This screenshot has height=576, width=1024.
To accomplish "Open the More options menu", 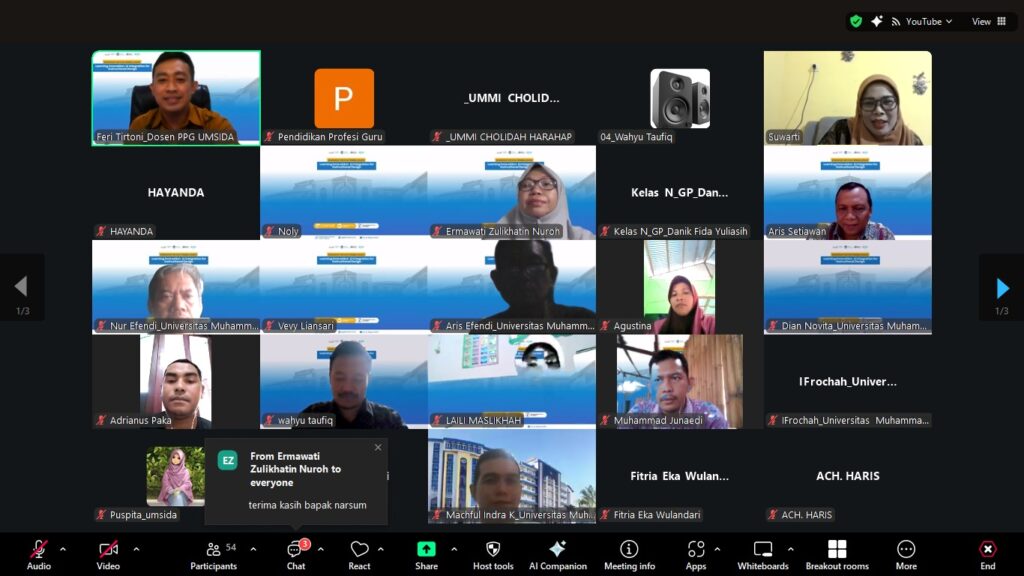I will 906,553.
